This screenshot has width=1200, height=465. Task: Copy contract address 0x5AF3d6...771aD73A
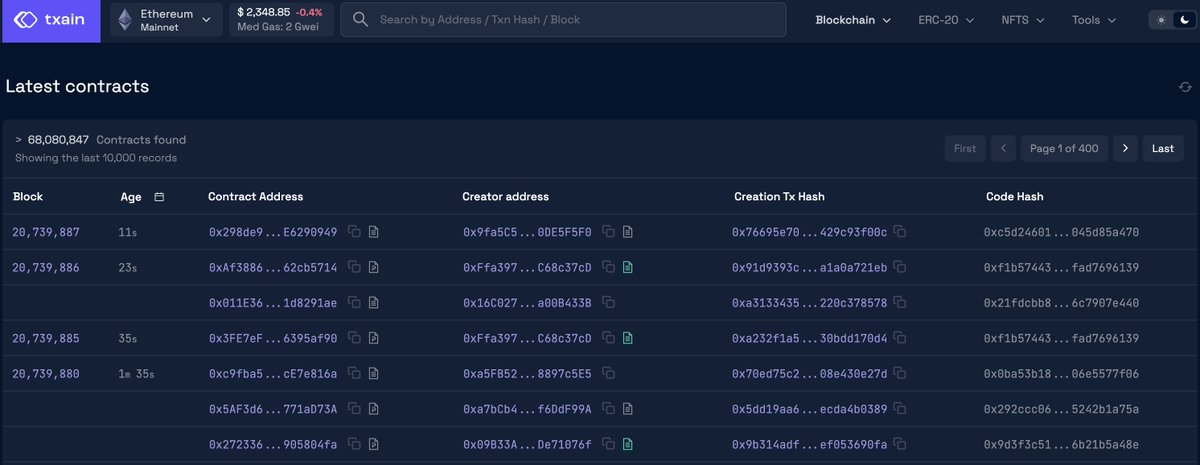[354, 409]
